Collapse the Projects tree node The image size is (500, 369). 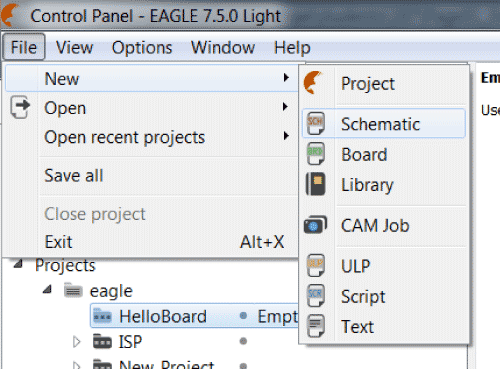coord(18,264)
